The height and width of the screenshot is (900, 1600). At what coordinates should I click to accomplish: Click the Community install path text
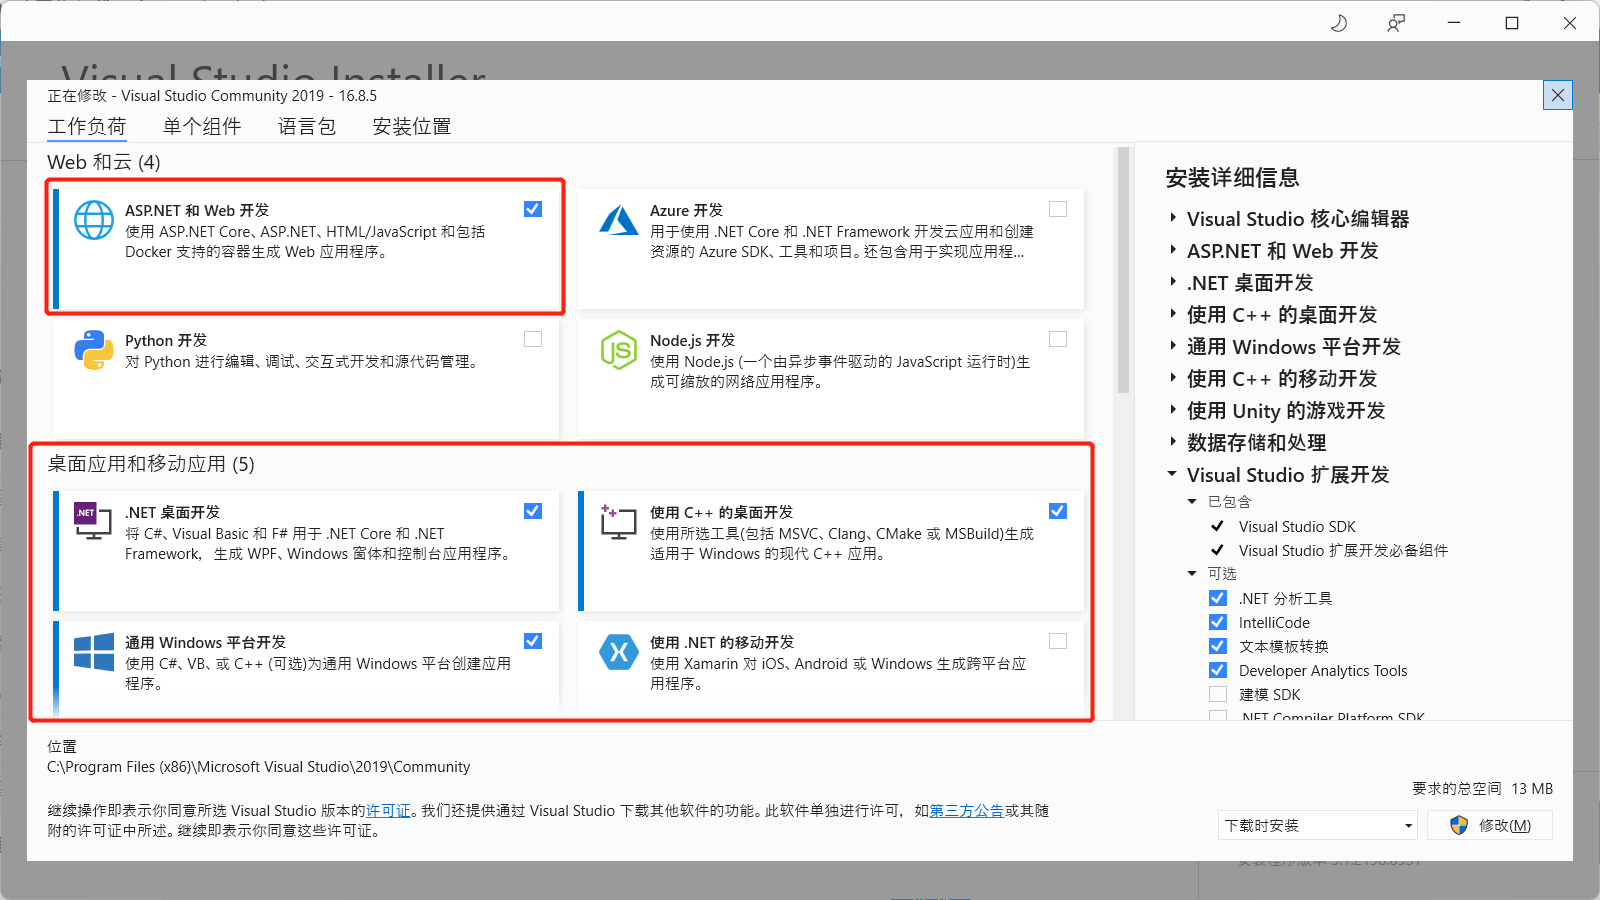pos(258,767)
